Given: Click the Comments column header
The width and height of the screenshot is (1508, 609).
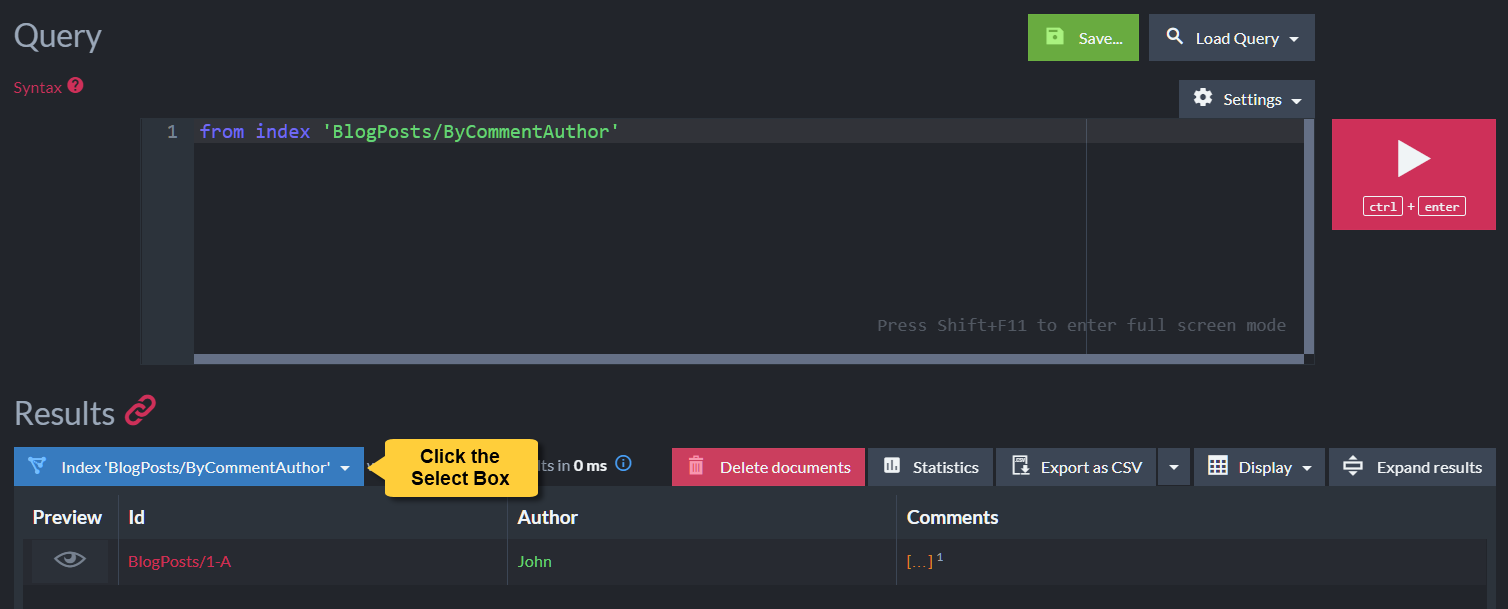Looking at the screenshot, I should tap(952, 517).
